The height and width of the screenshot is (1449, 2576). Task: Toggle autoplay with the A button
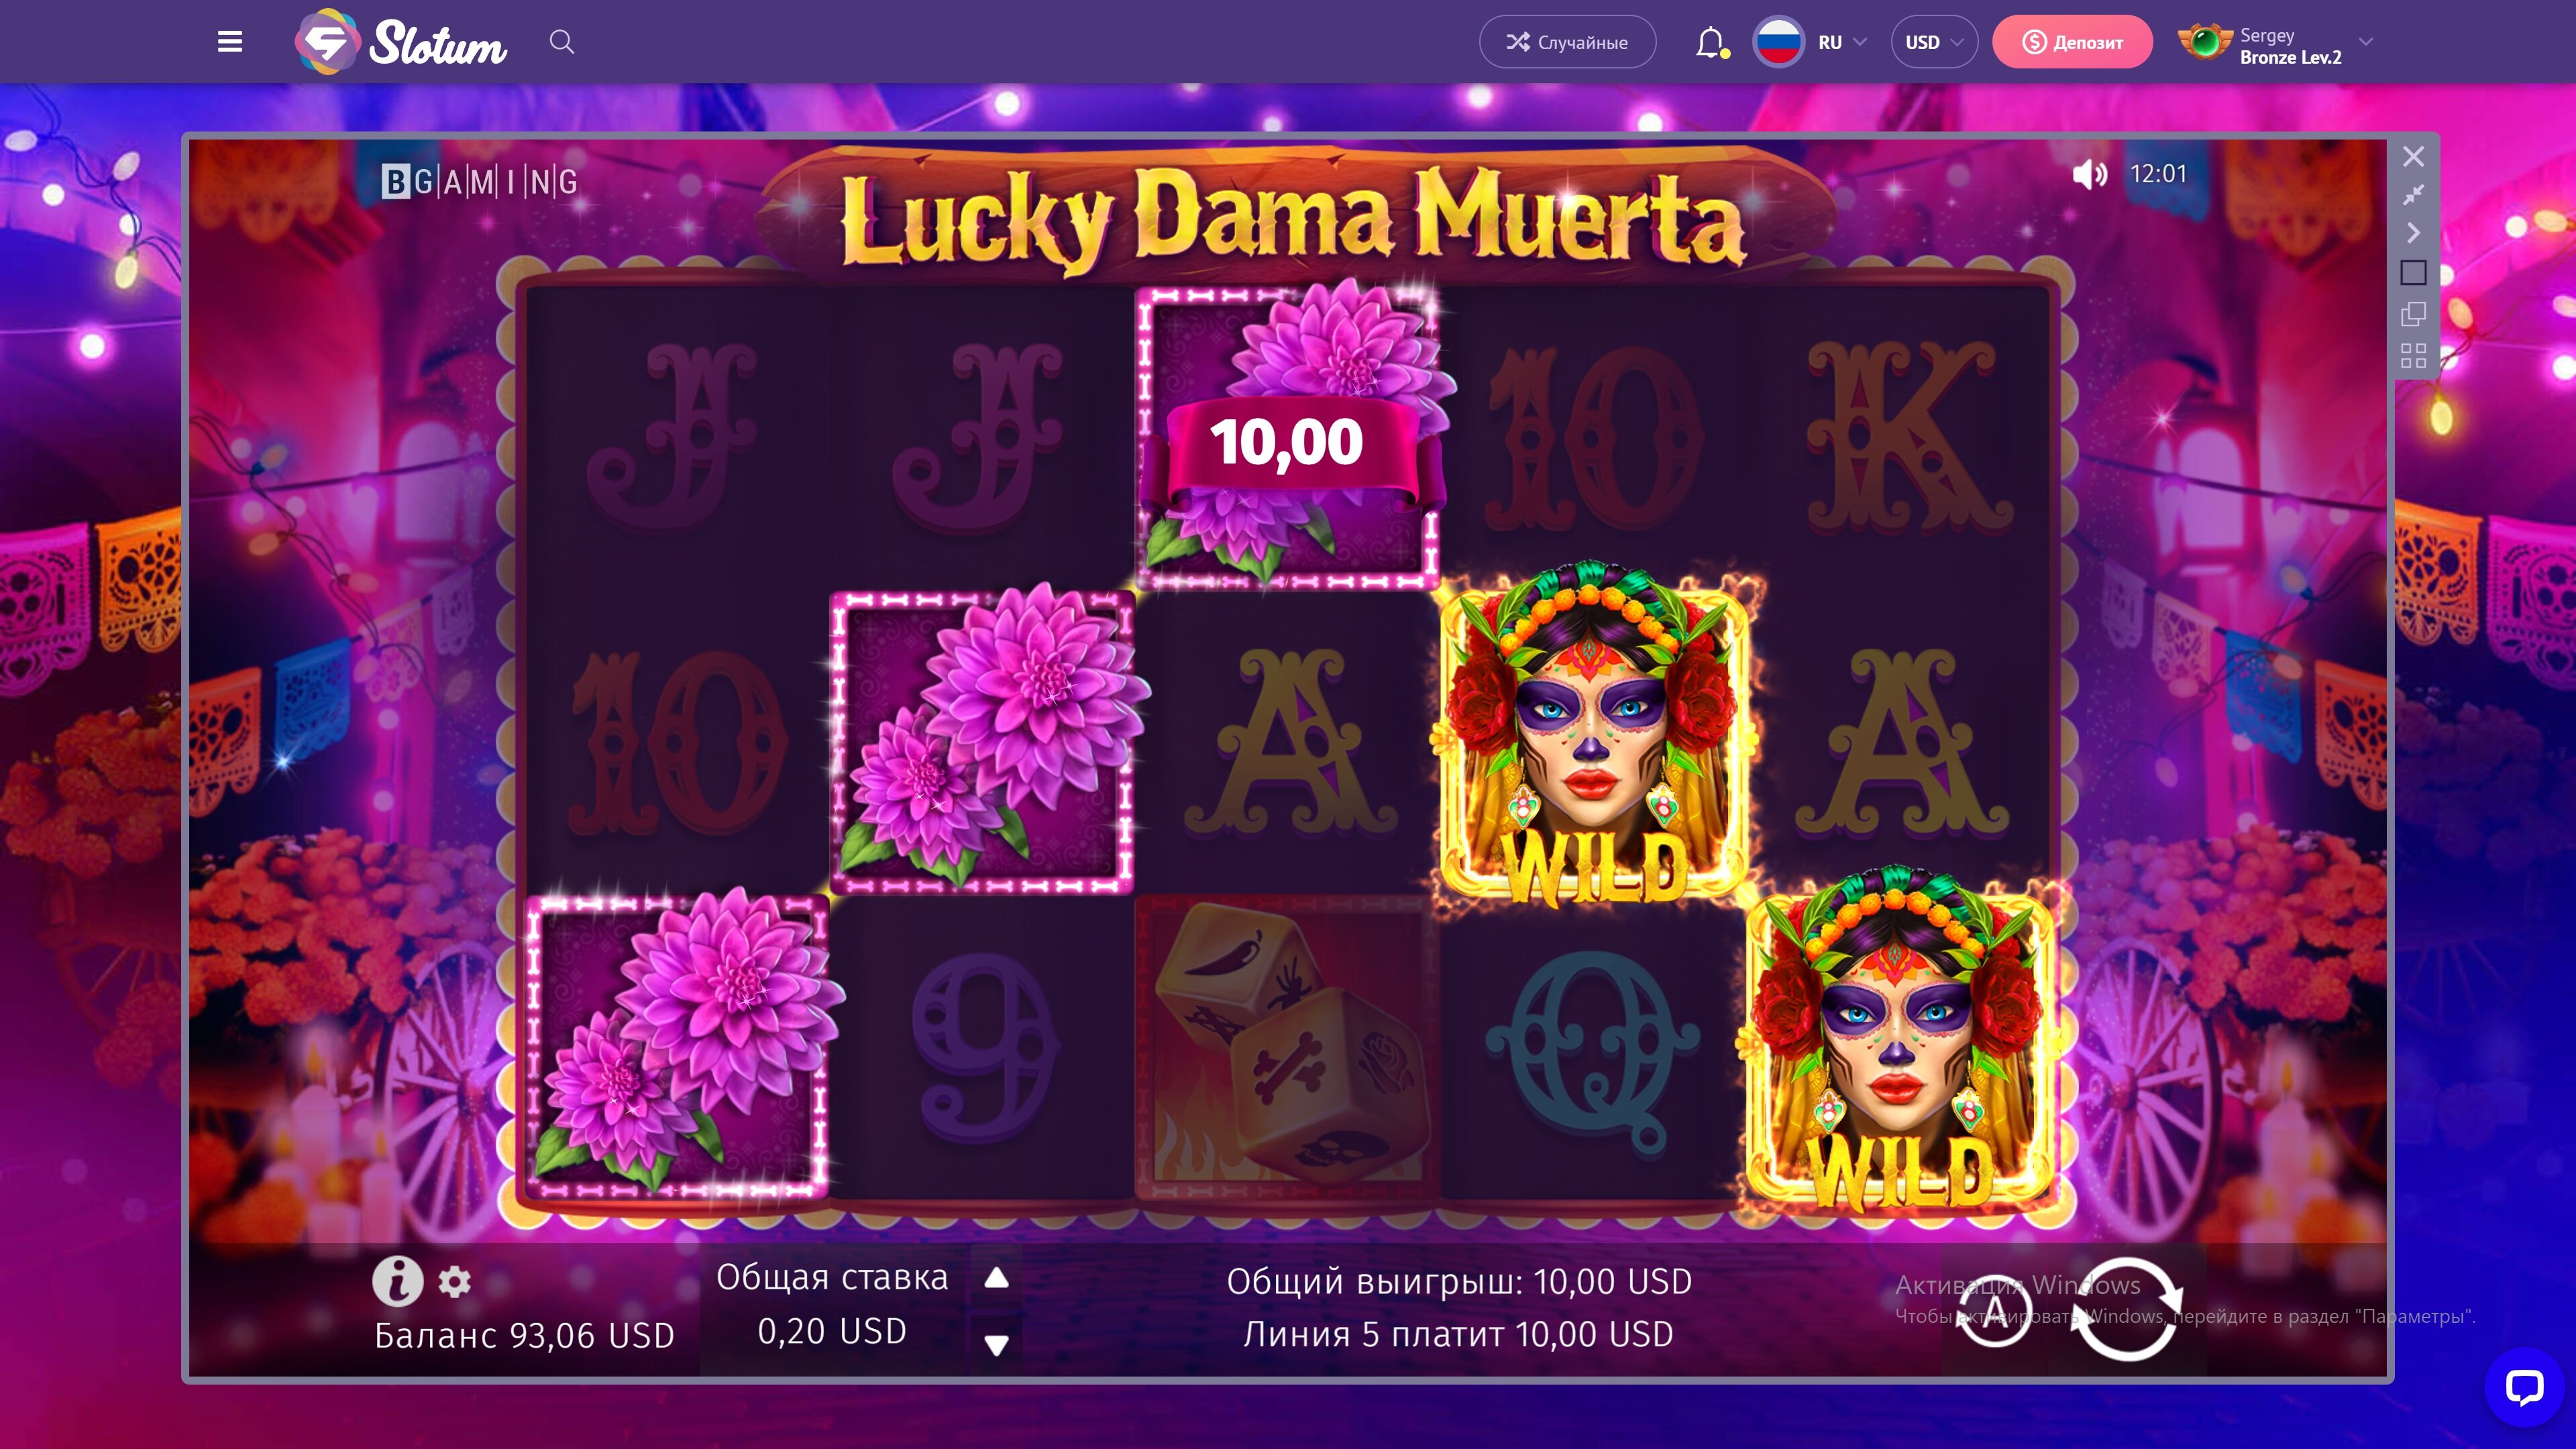(1993, 1311)
